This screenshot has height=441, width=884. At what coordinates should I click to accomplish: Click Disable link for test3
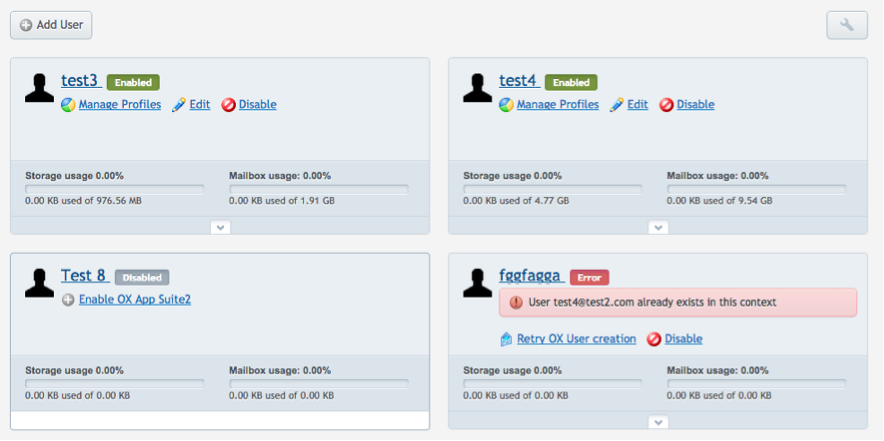pyautogui.click(x=258, y=104)
